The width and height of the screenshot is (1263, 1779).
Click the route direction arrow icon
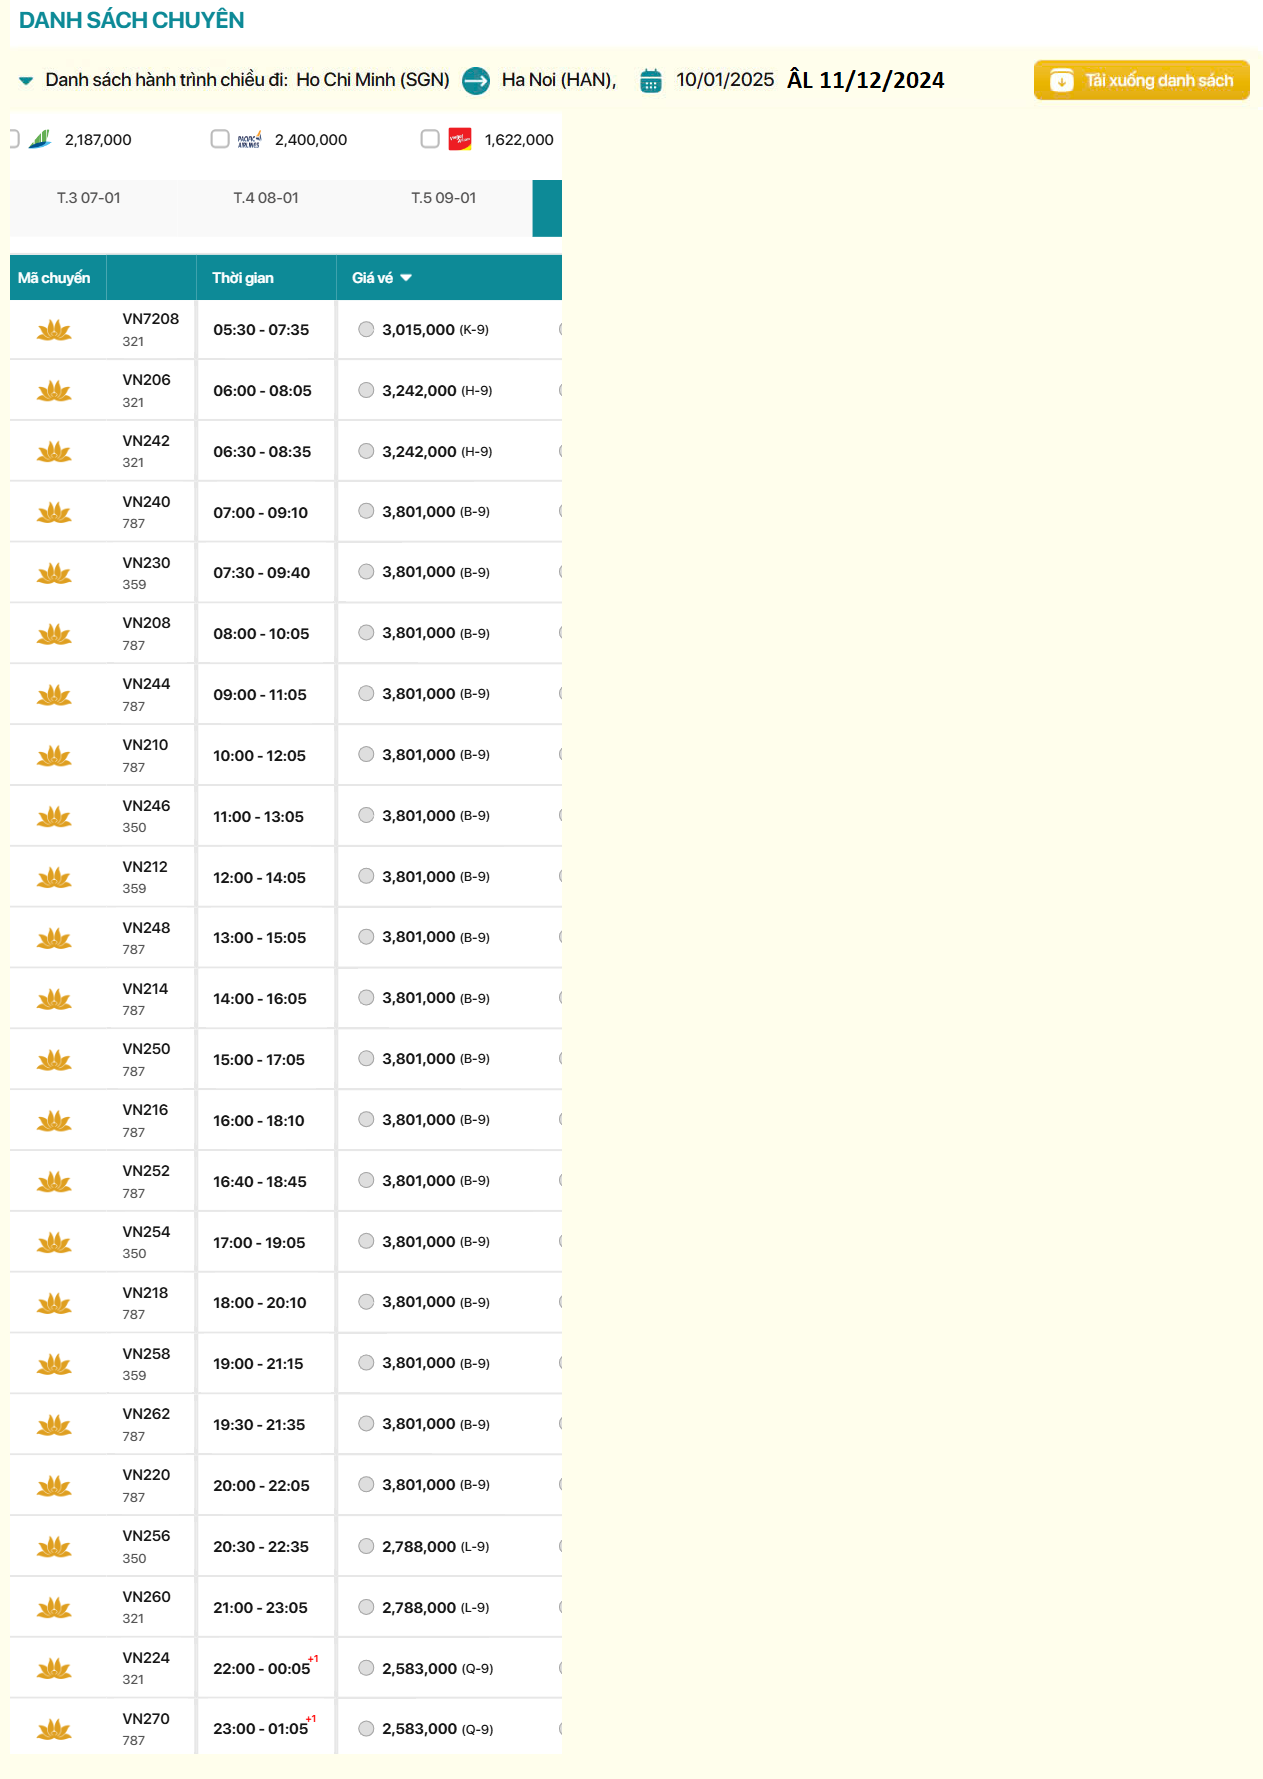pos(476,80)
